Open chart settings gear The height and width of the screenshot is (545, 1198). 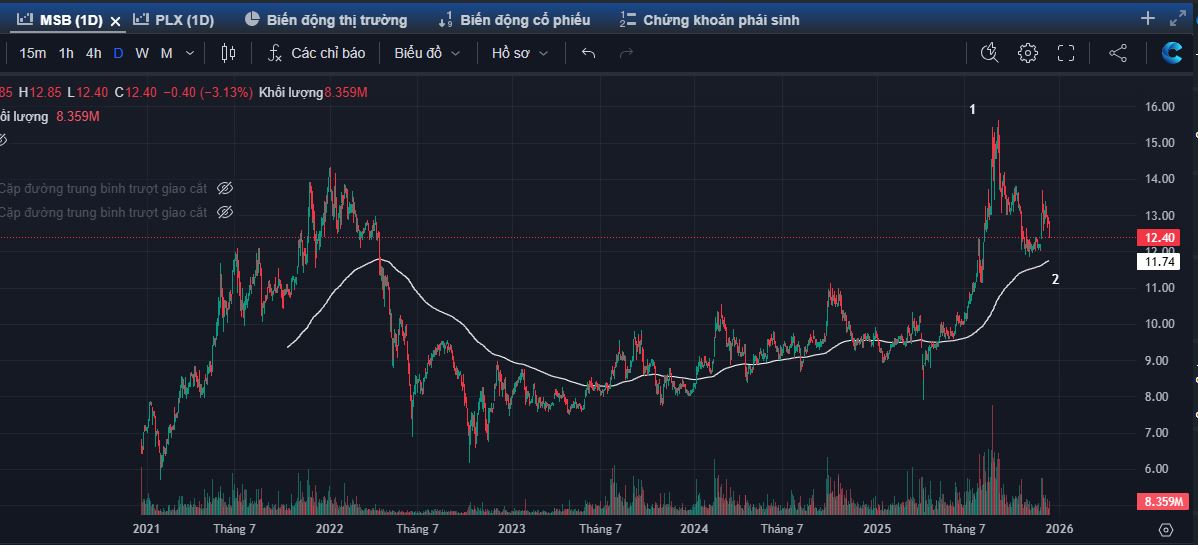click(x=1027, y=53)
